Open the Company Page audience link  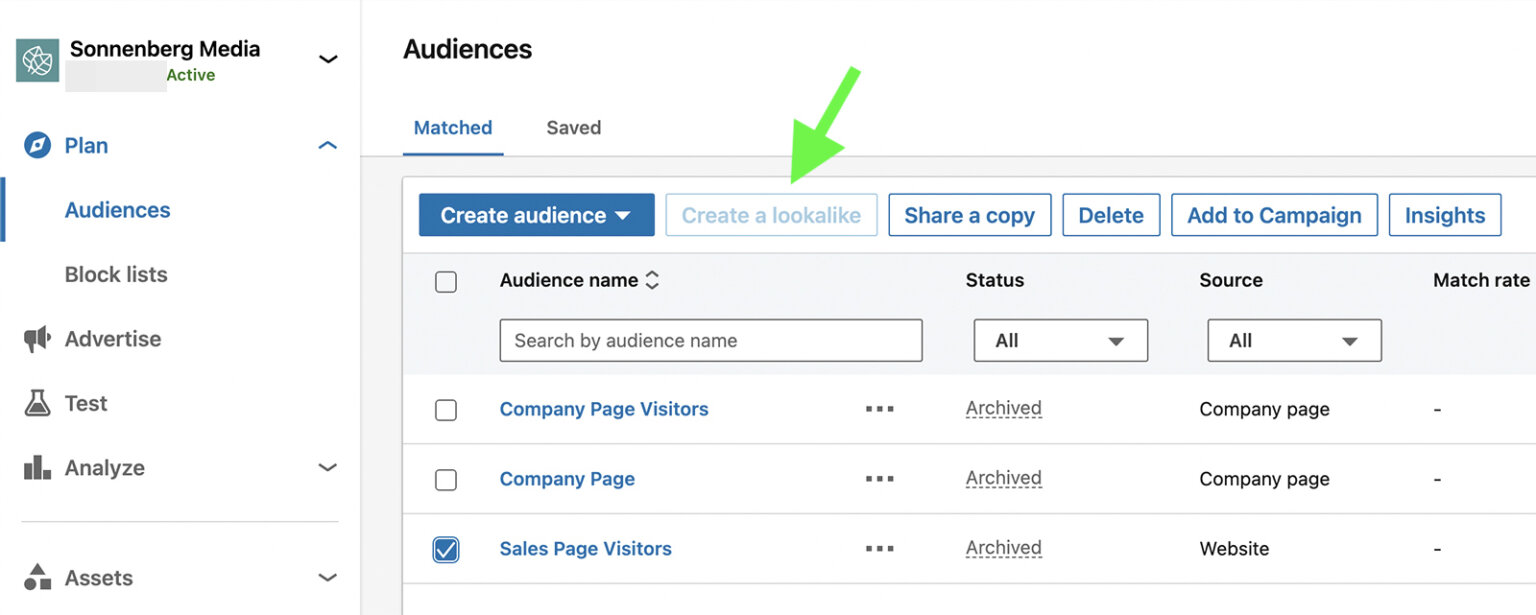[567, 479]
